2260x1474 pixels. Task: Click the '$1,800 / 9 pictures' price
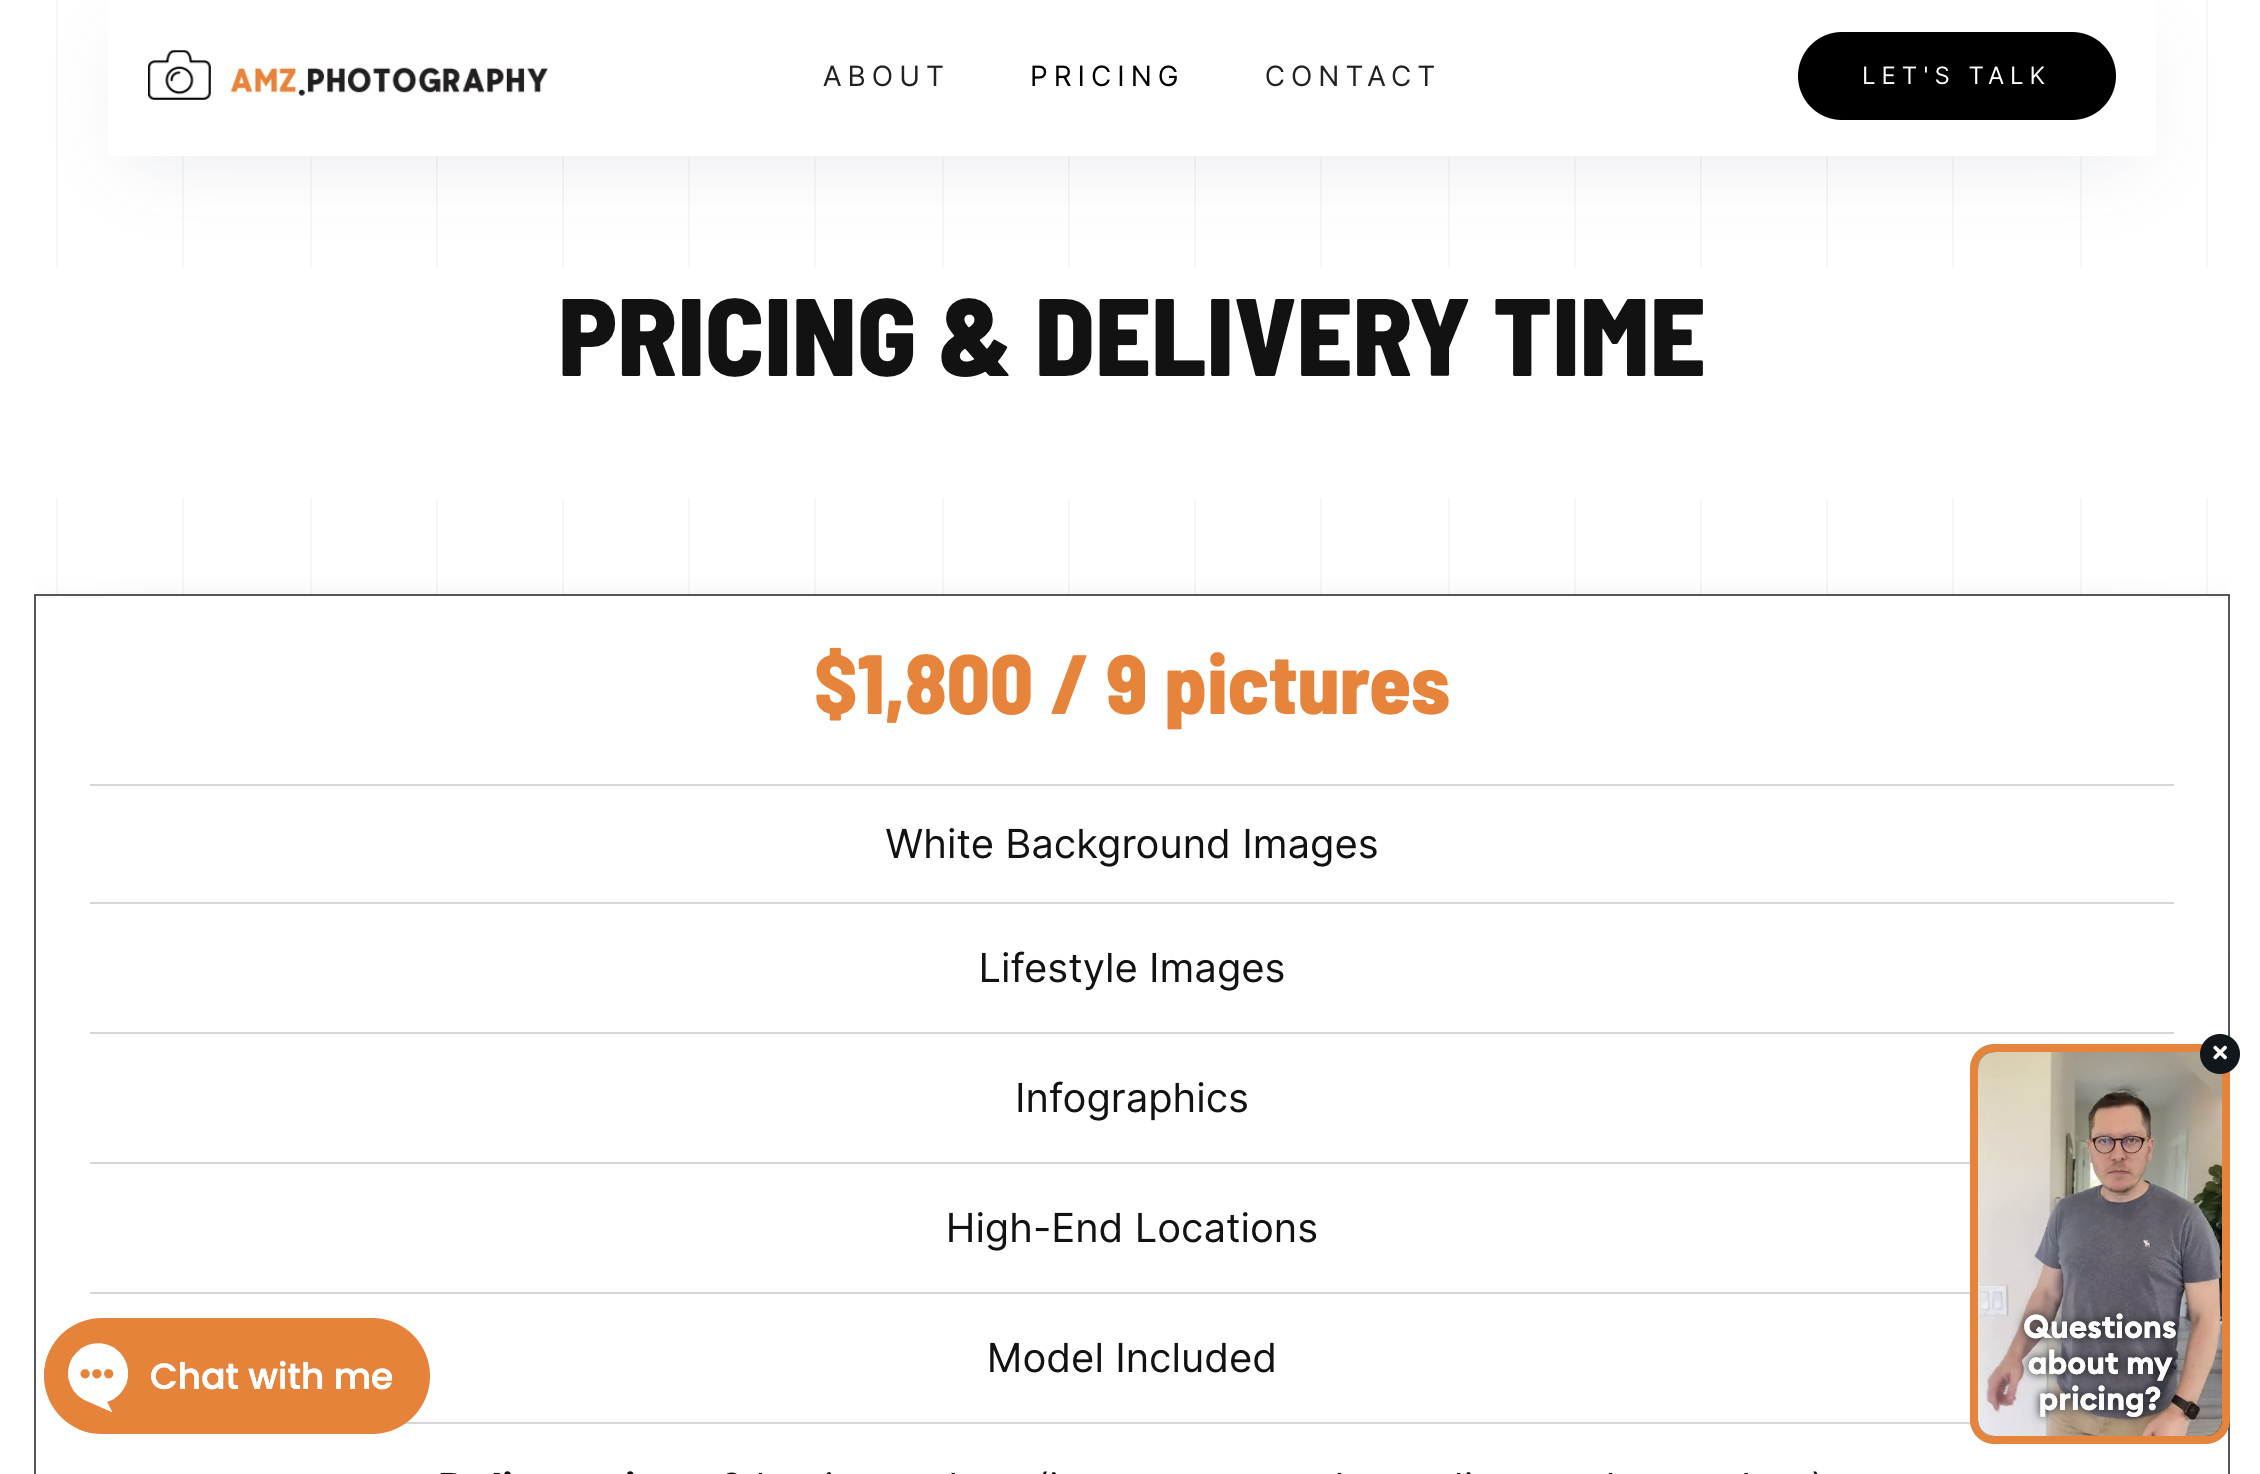coord(1131,686)
